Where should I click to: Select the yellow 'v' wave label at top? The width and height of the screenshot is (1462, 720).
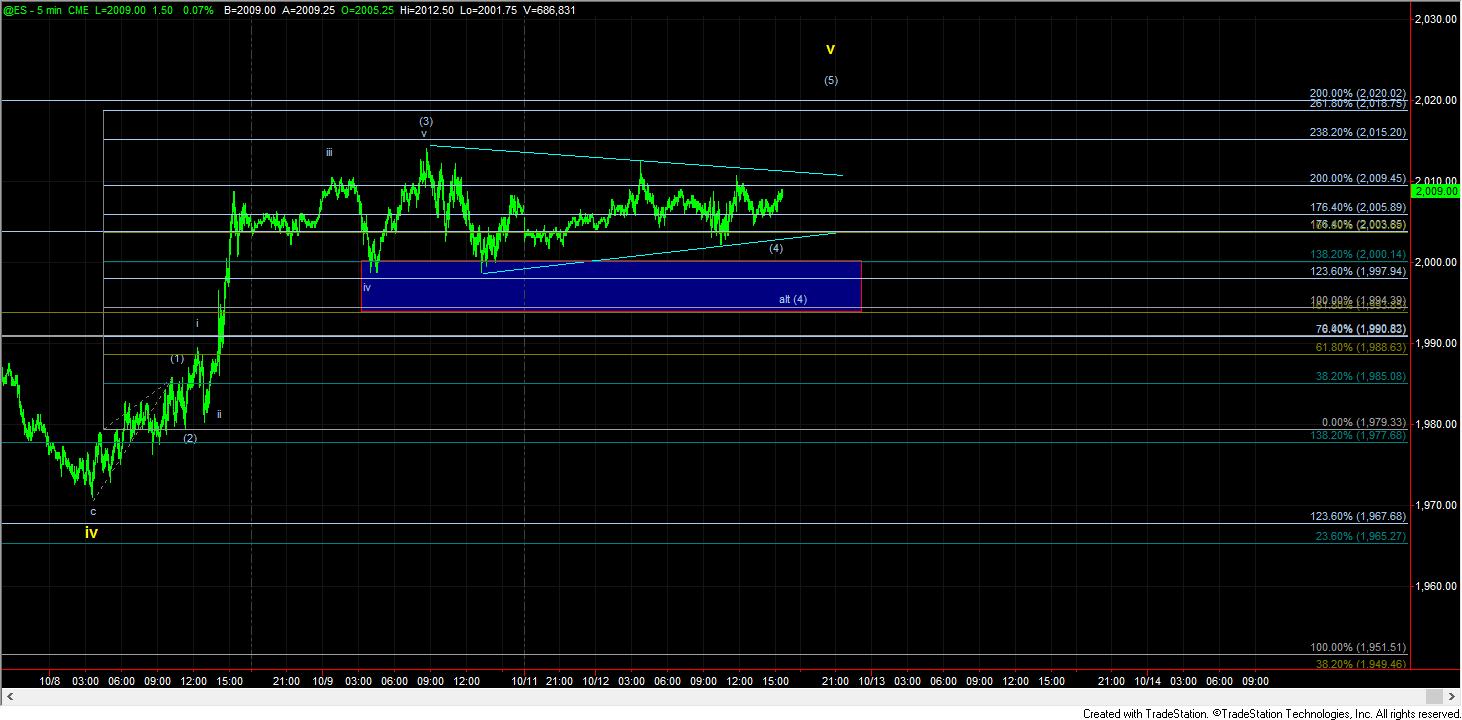[x=830, y=48]
